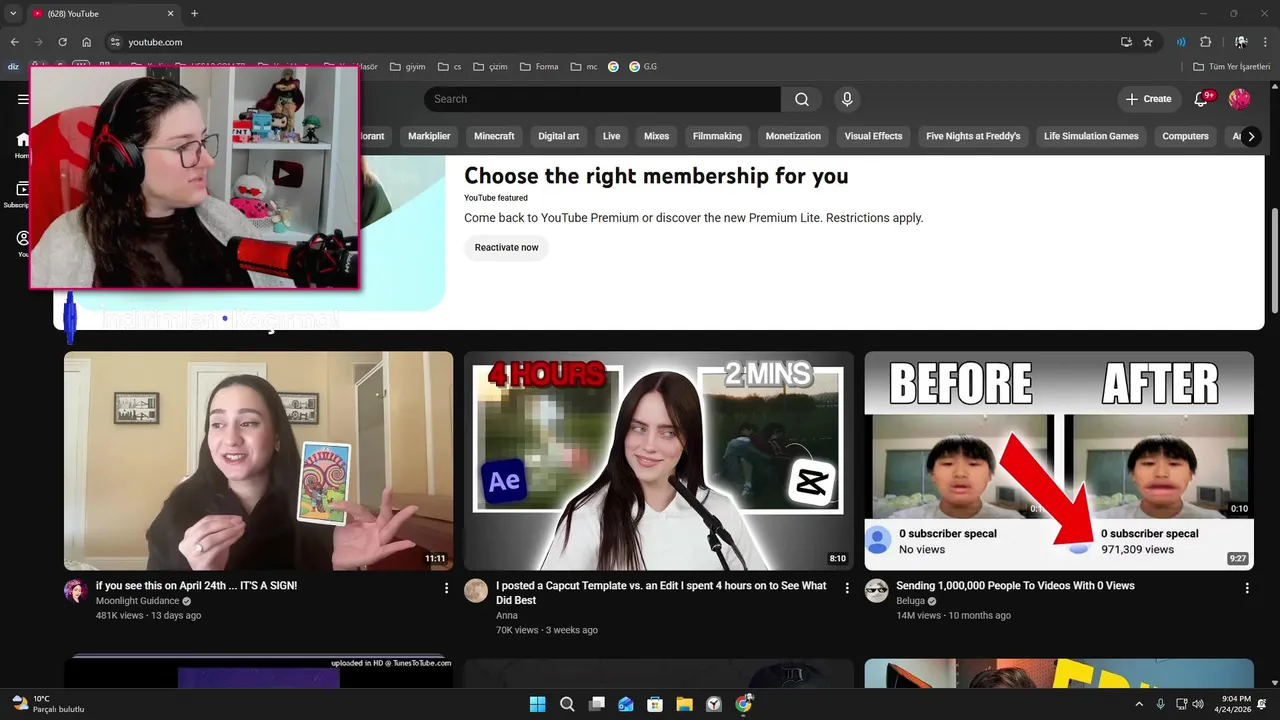
Task: Open Tüm Yer İşaretleri bookmarks folder
Action: 1232,67
